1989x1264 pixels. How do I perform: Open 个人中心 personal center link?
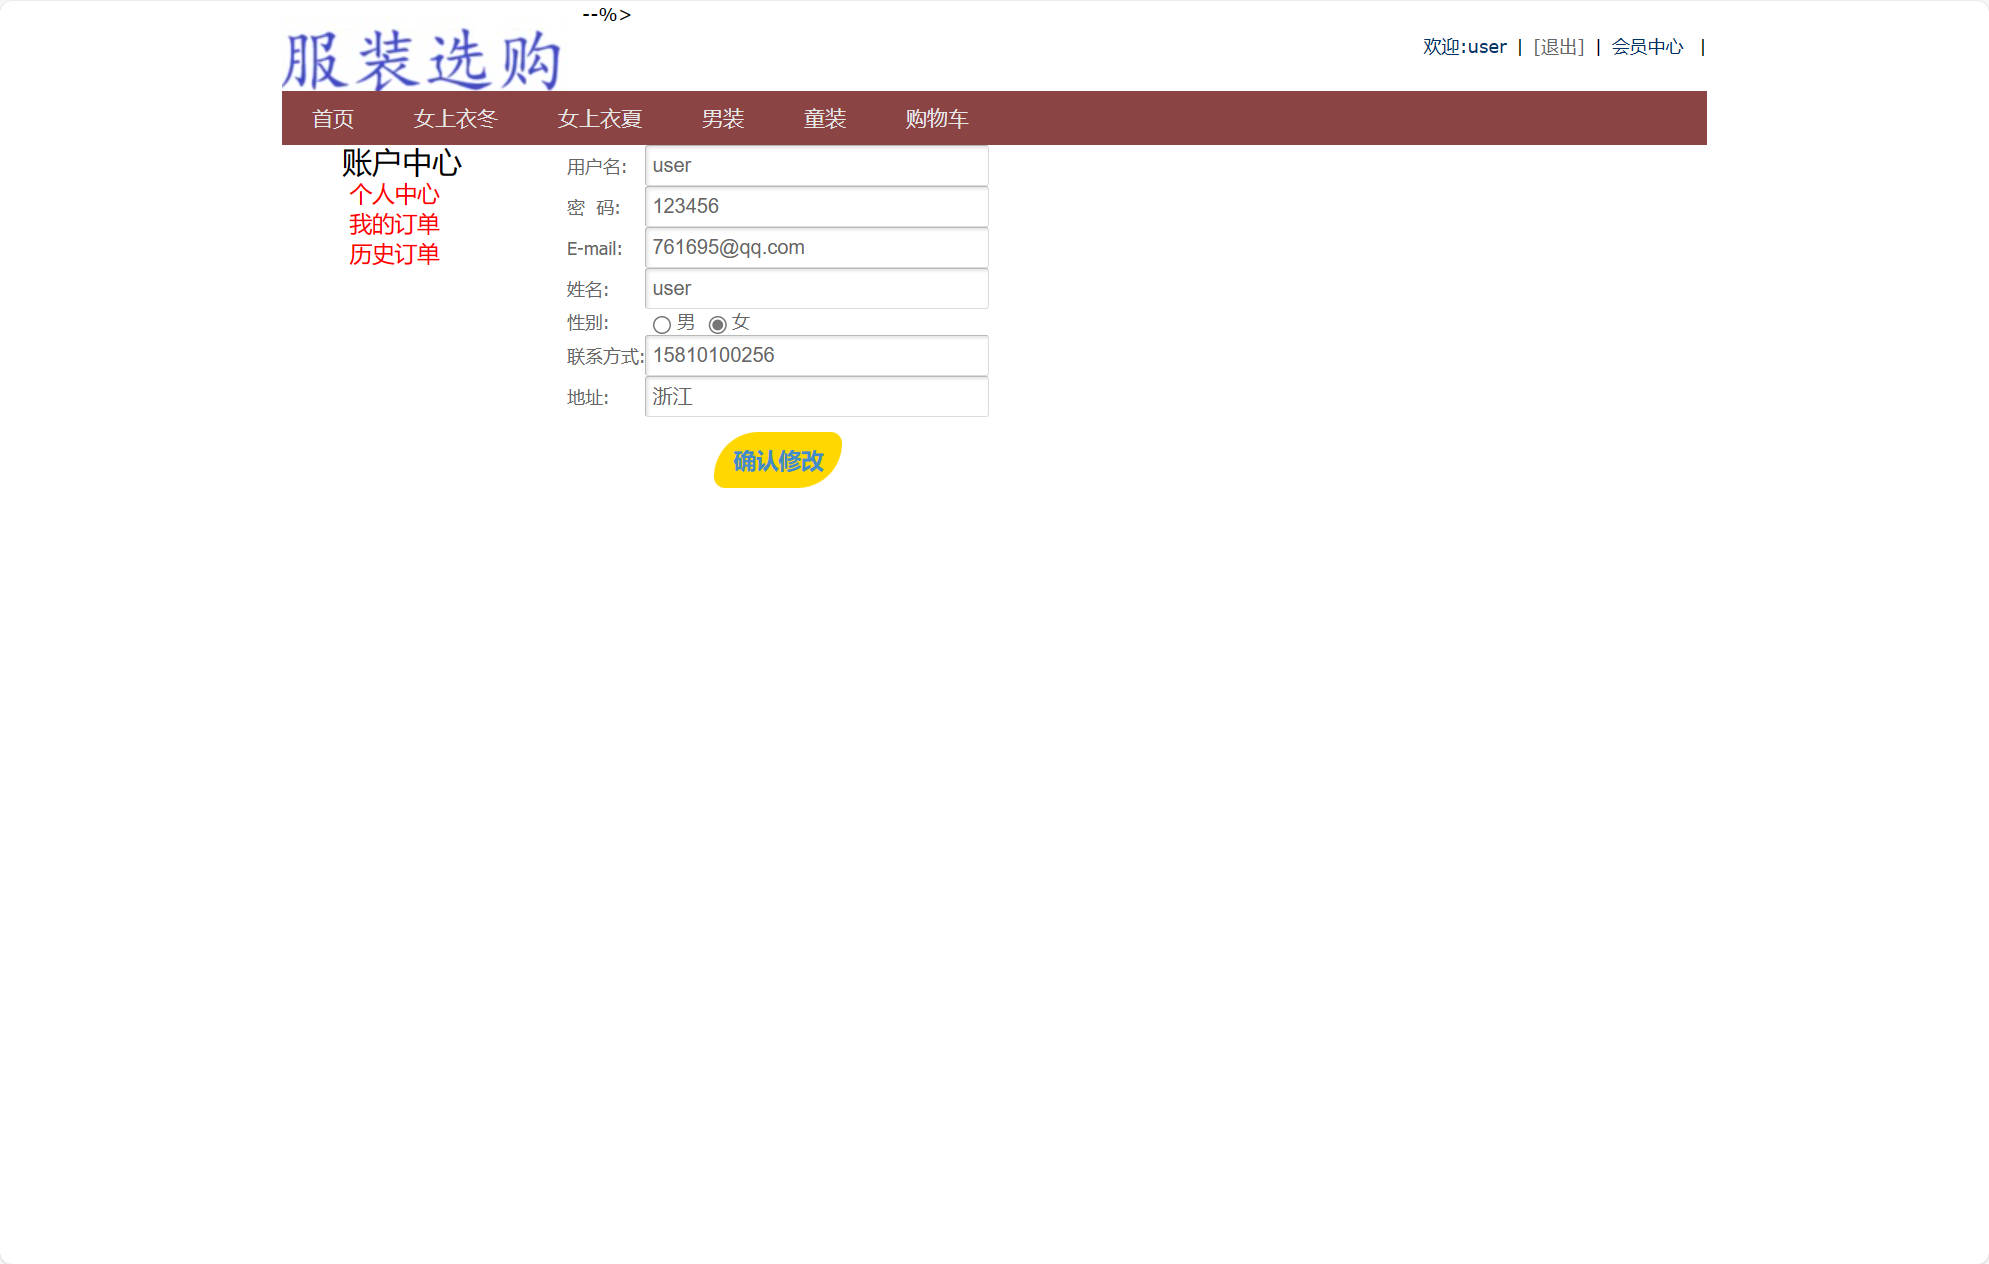click(x=395, y=196)
